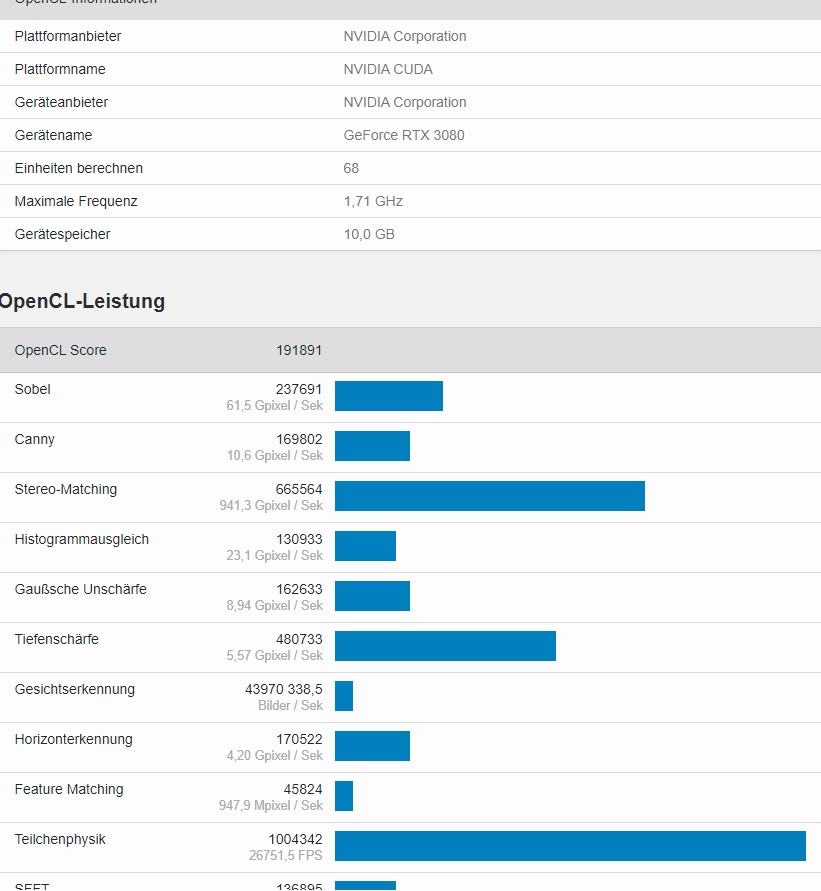Image resolution: width=821 pixels, height=891 pixels.
Task: Select Teilchenphysik score 1004342
Action: 295,839
